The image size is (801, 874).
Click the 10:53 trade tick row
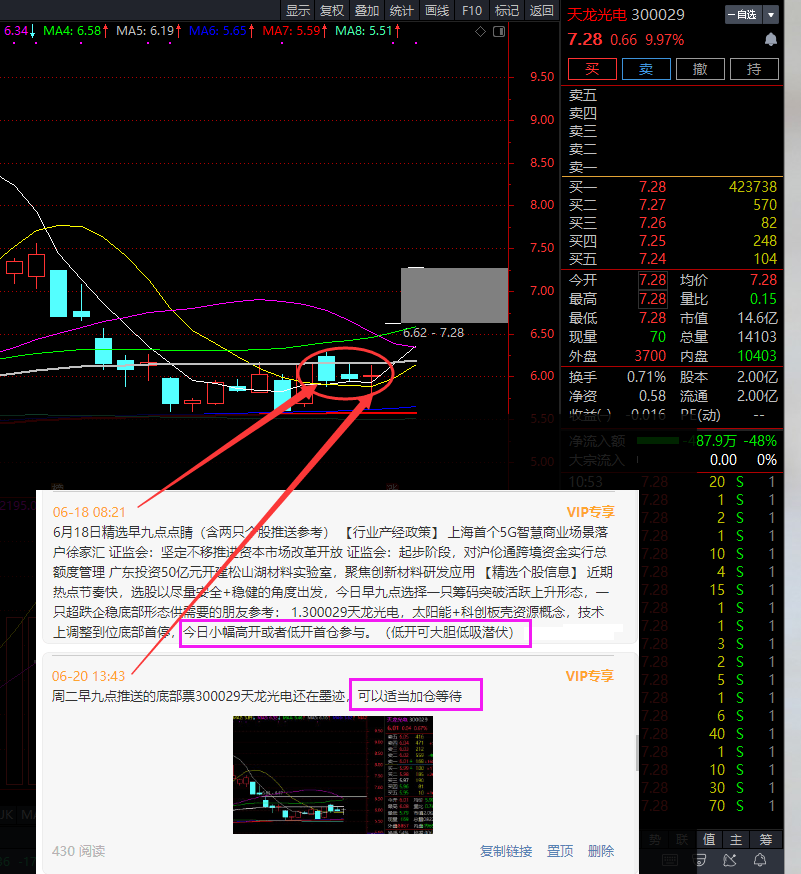pyautogui.click(x=672, y=482)
